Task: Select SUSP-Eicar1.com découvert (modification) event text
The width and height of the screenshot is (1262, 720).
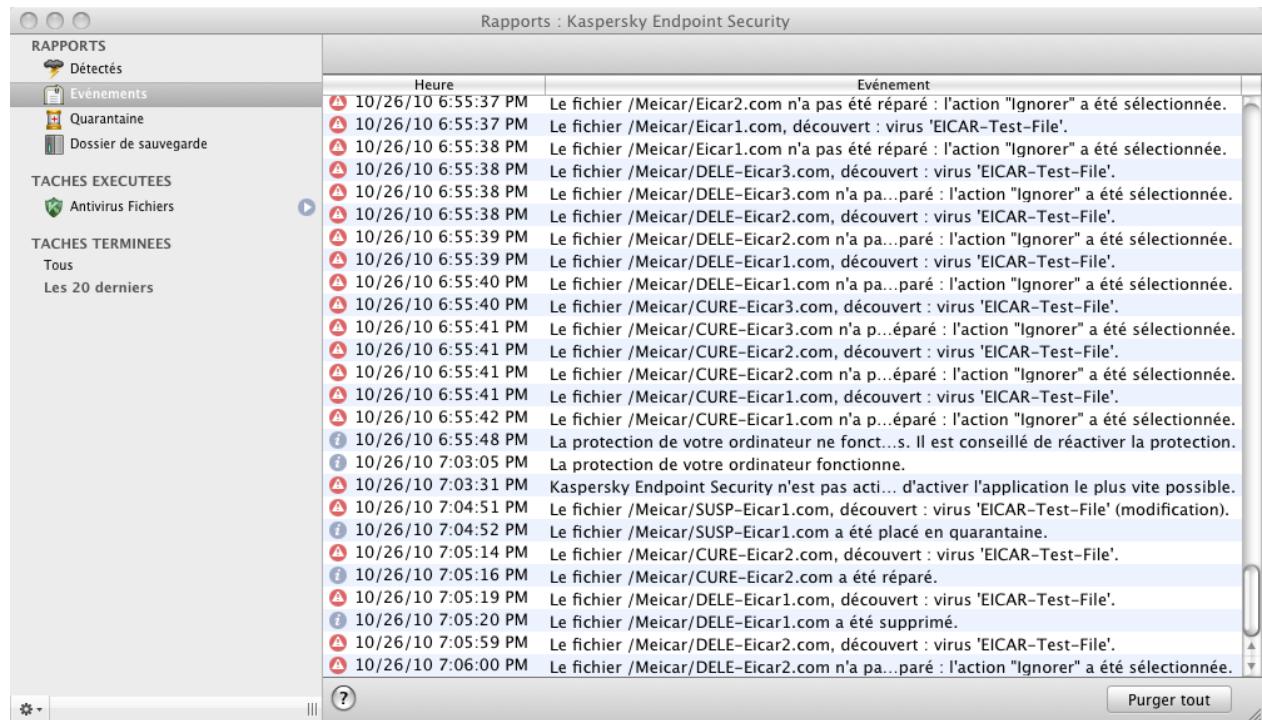Action: [x=889, y=509]
